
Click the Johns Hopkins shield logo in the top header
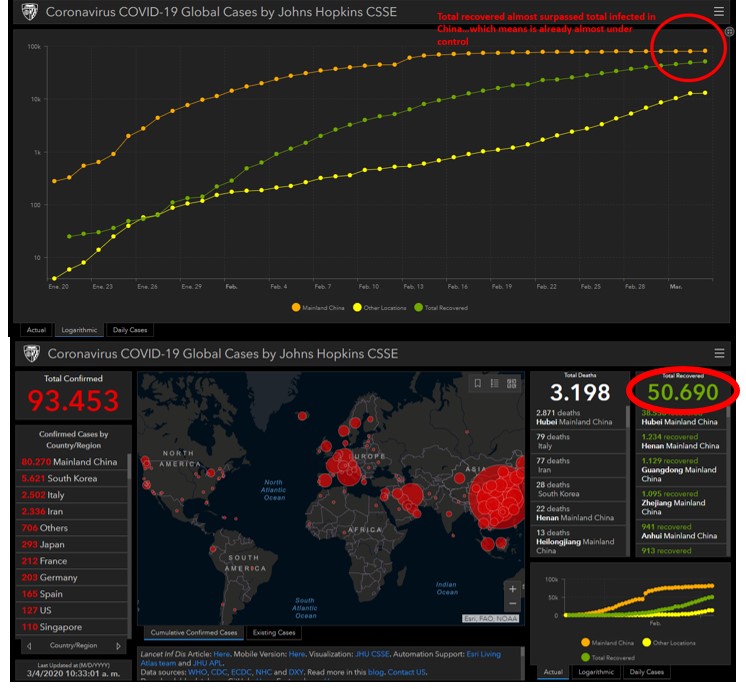[30, 11]
